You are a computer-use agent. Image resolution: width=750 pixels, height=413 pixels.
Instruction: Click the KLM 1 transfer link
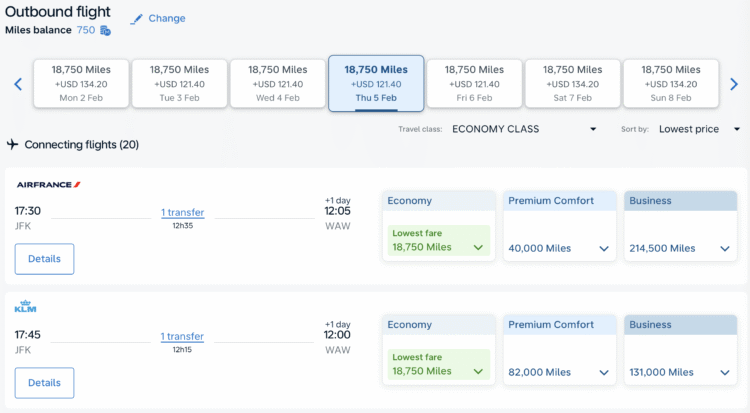182,336
